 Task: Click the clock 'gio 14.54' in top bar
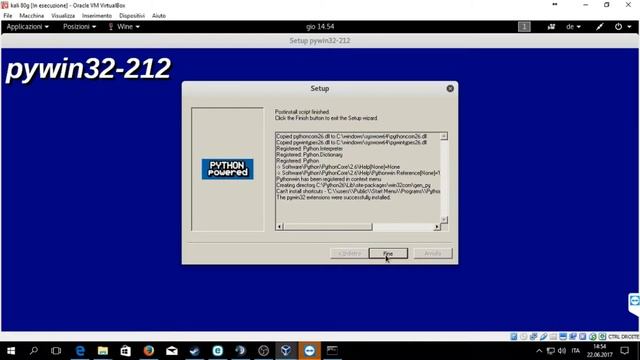point(320,27)
